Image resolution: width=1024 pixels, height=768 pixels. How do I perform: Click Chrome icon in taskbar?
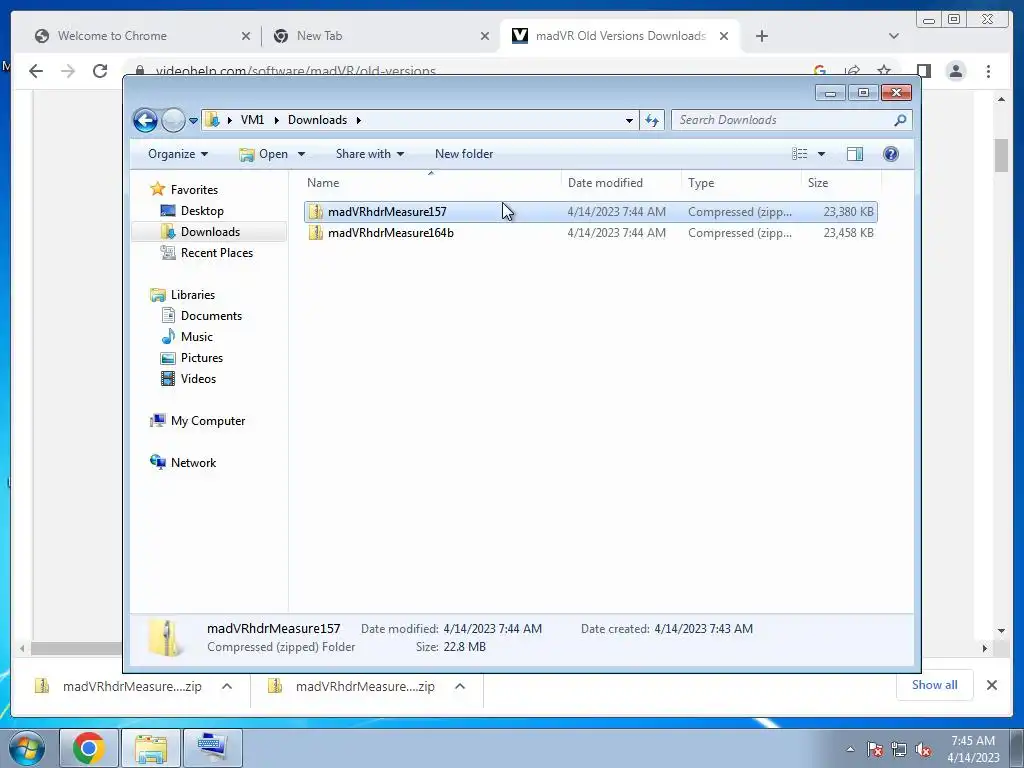[89, 748]
